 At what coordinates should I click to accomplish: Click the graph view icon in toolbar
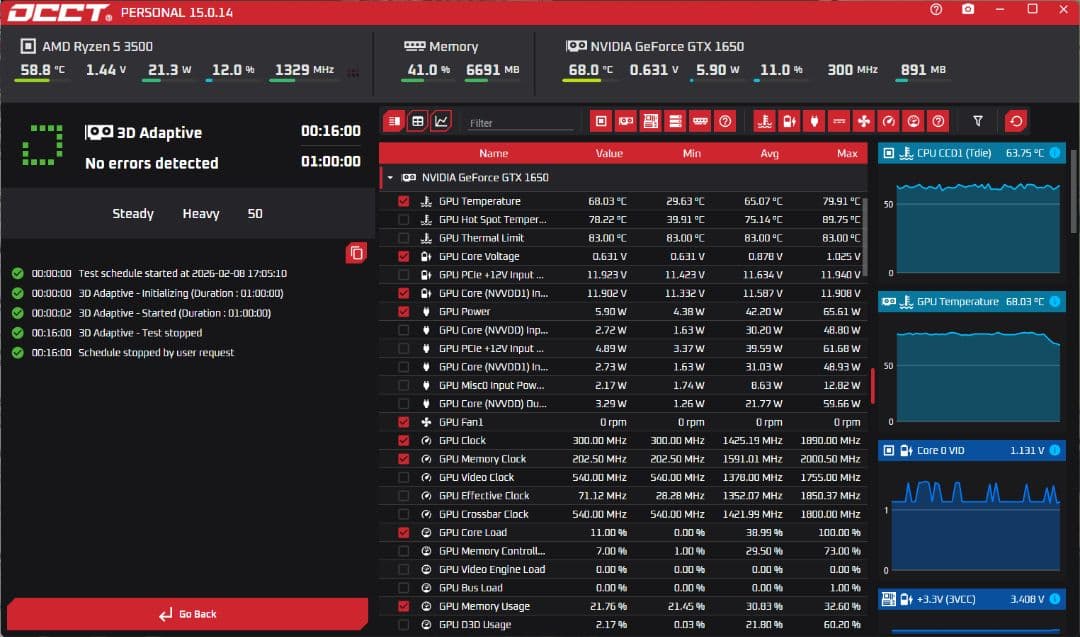pos(441,121)
